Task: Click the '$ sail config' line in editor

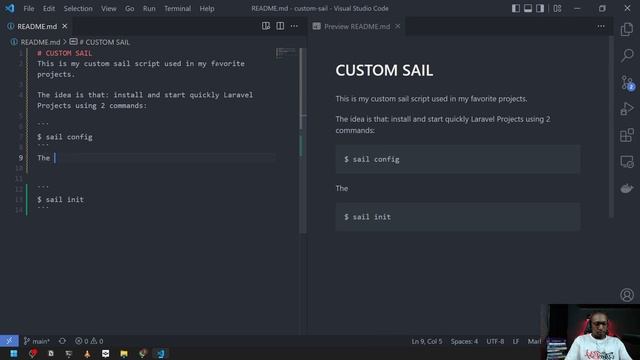Action: pyautogui.click(x=64, y=137)
